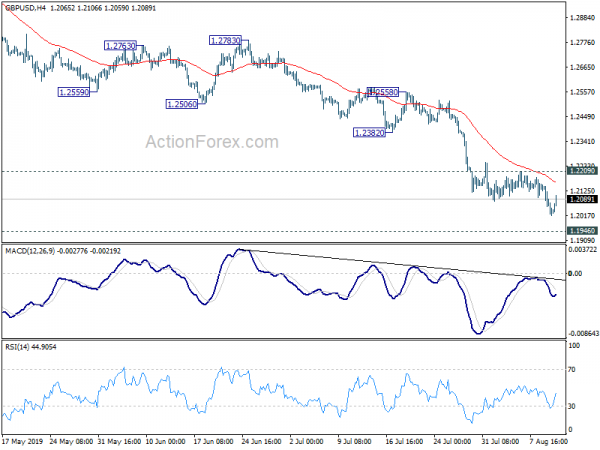Viewport: 600px width, 450px height.
Task: Click the 10 Jun 00:00 date label
Action: point(165,442)
